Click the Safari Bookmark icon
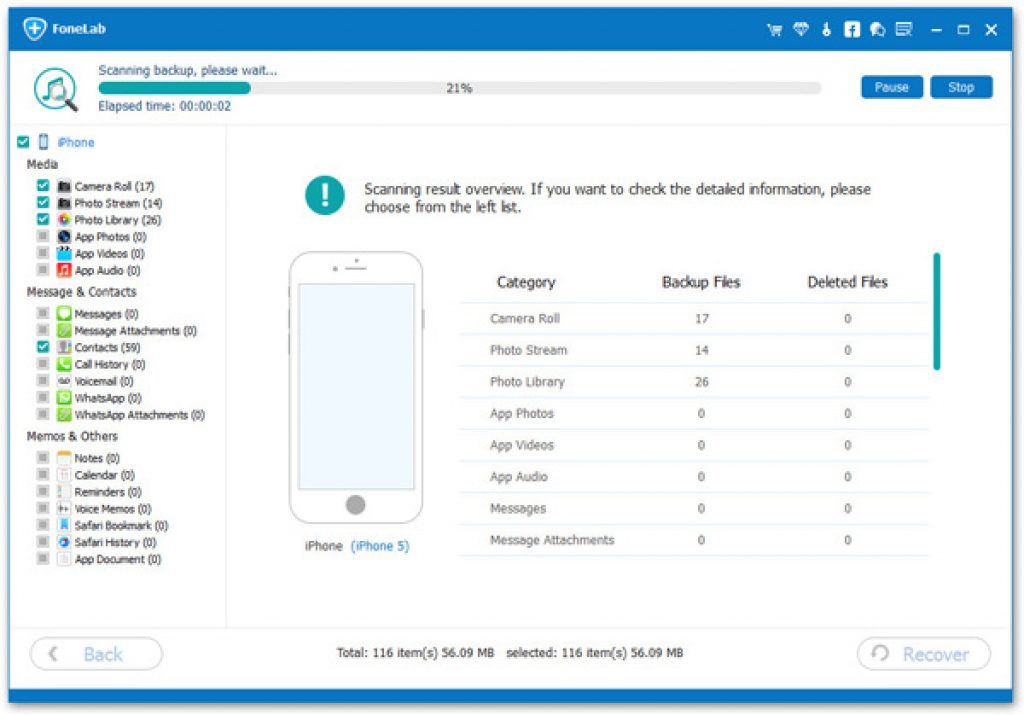Screen dimensions: 1024x715 pyautogui.click(x=64, y=526)
